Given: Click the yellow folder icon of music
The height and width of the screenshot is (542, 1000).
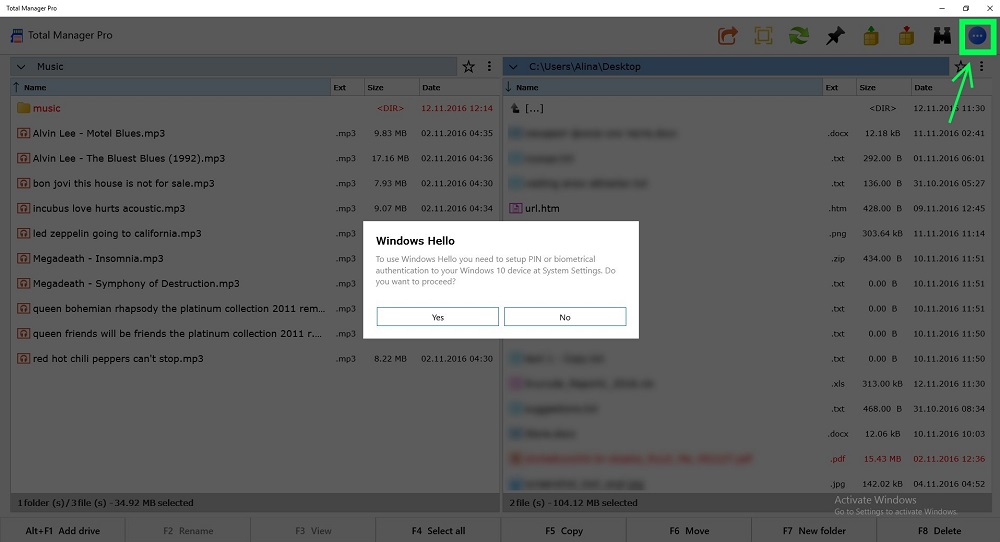Looking at the screenshot, I should tap(24, 108).
